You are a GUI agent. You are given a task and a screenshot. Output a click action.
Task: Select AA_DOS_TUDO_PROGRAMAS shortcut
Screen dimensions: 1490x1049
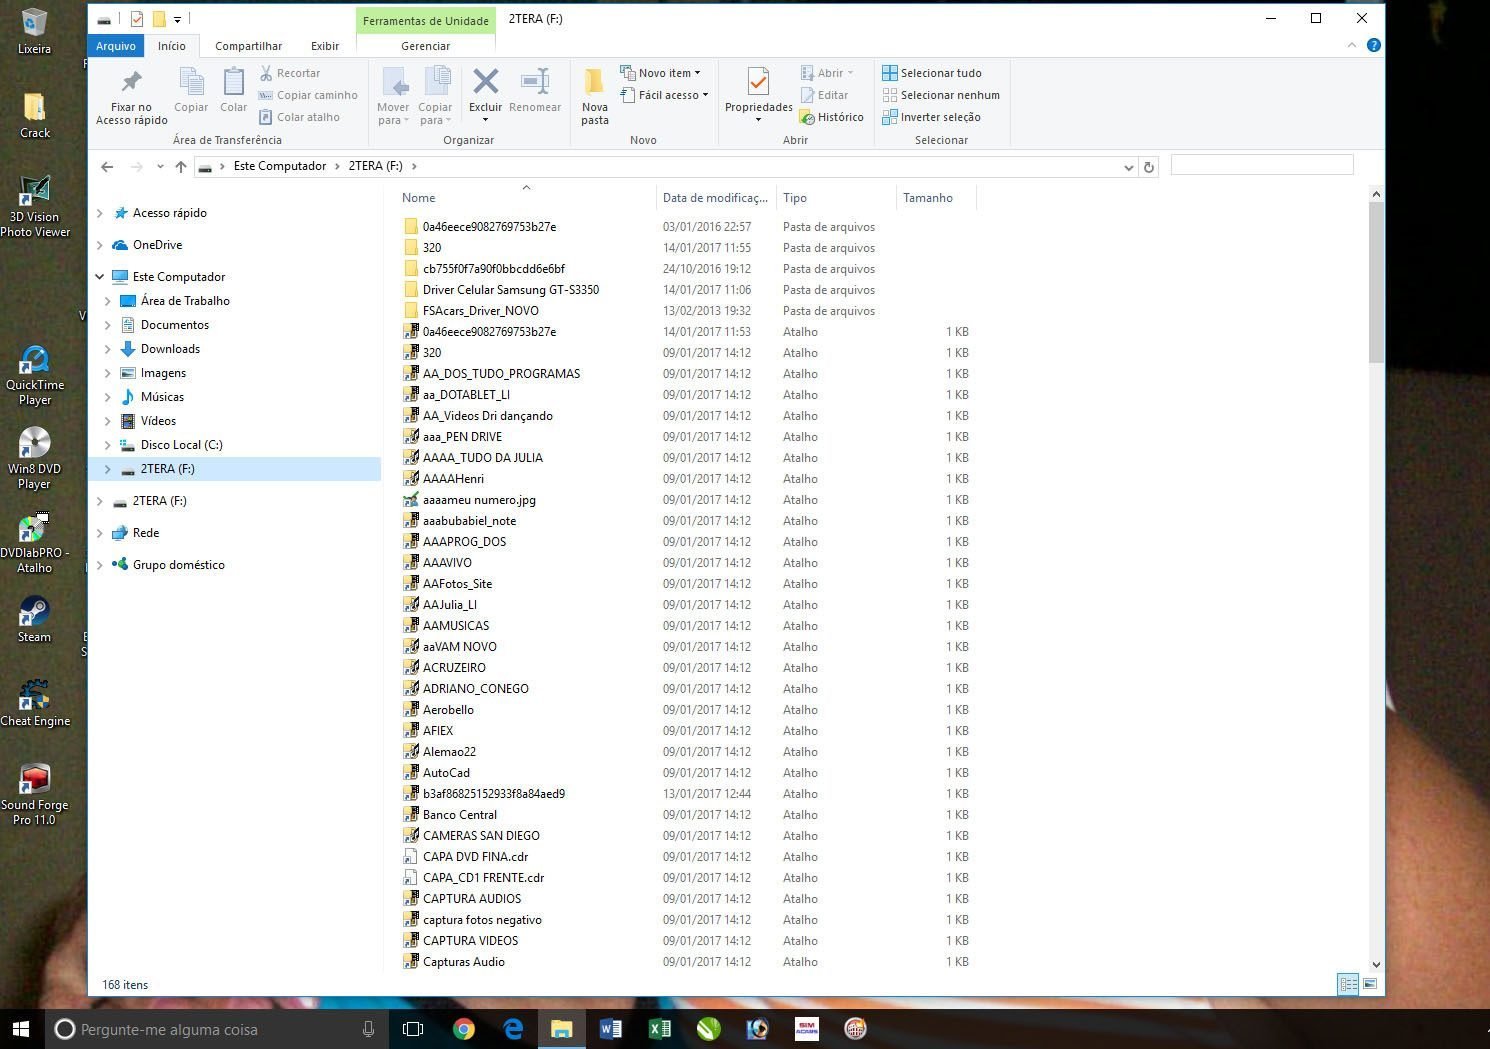501,374
